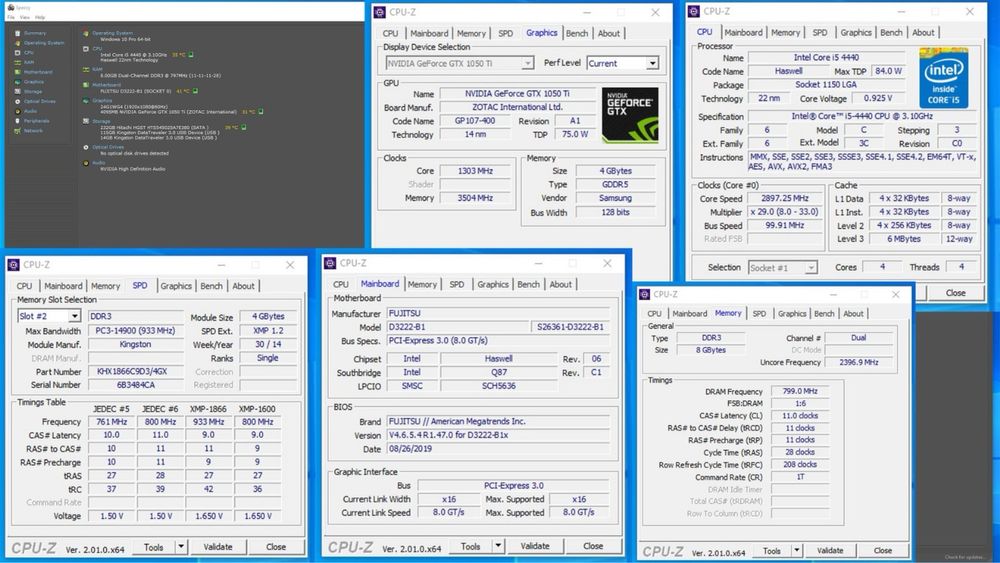Click Storage temperature status icon in Speccy summary

244,128
